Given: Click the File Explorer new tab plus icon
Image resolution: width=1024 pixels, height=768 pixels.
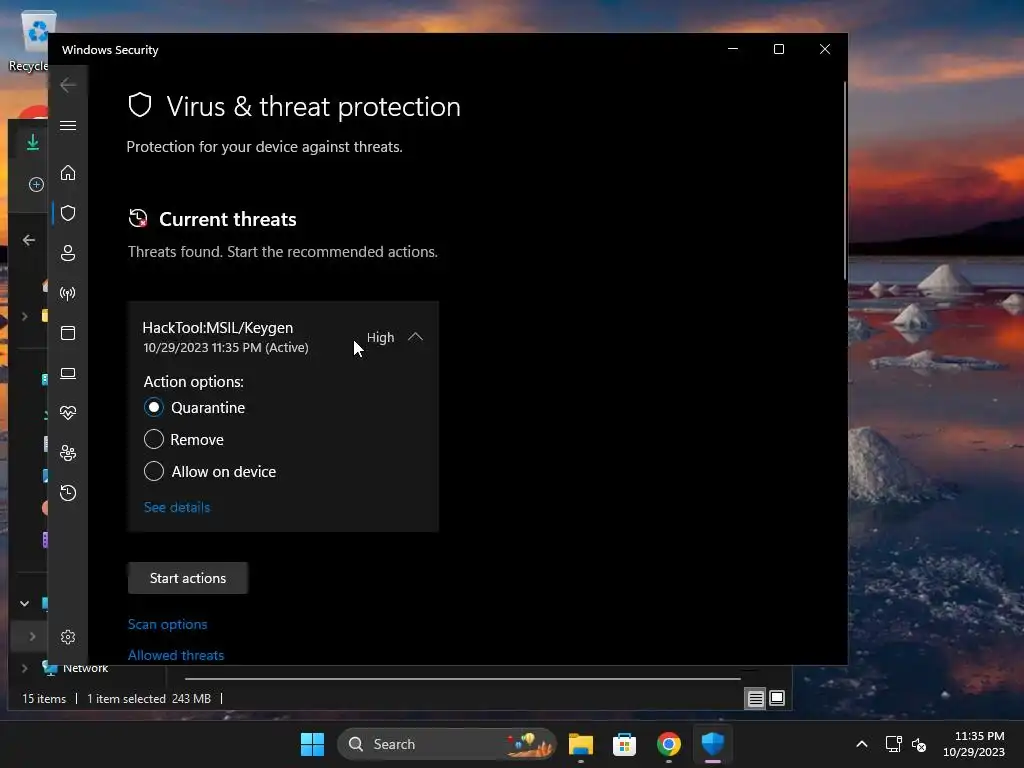Looking at the screenshot, I should pos(37,185).
